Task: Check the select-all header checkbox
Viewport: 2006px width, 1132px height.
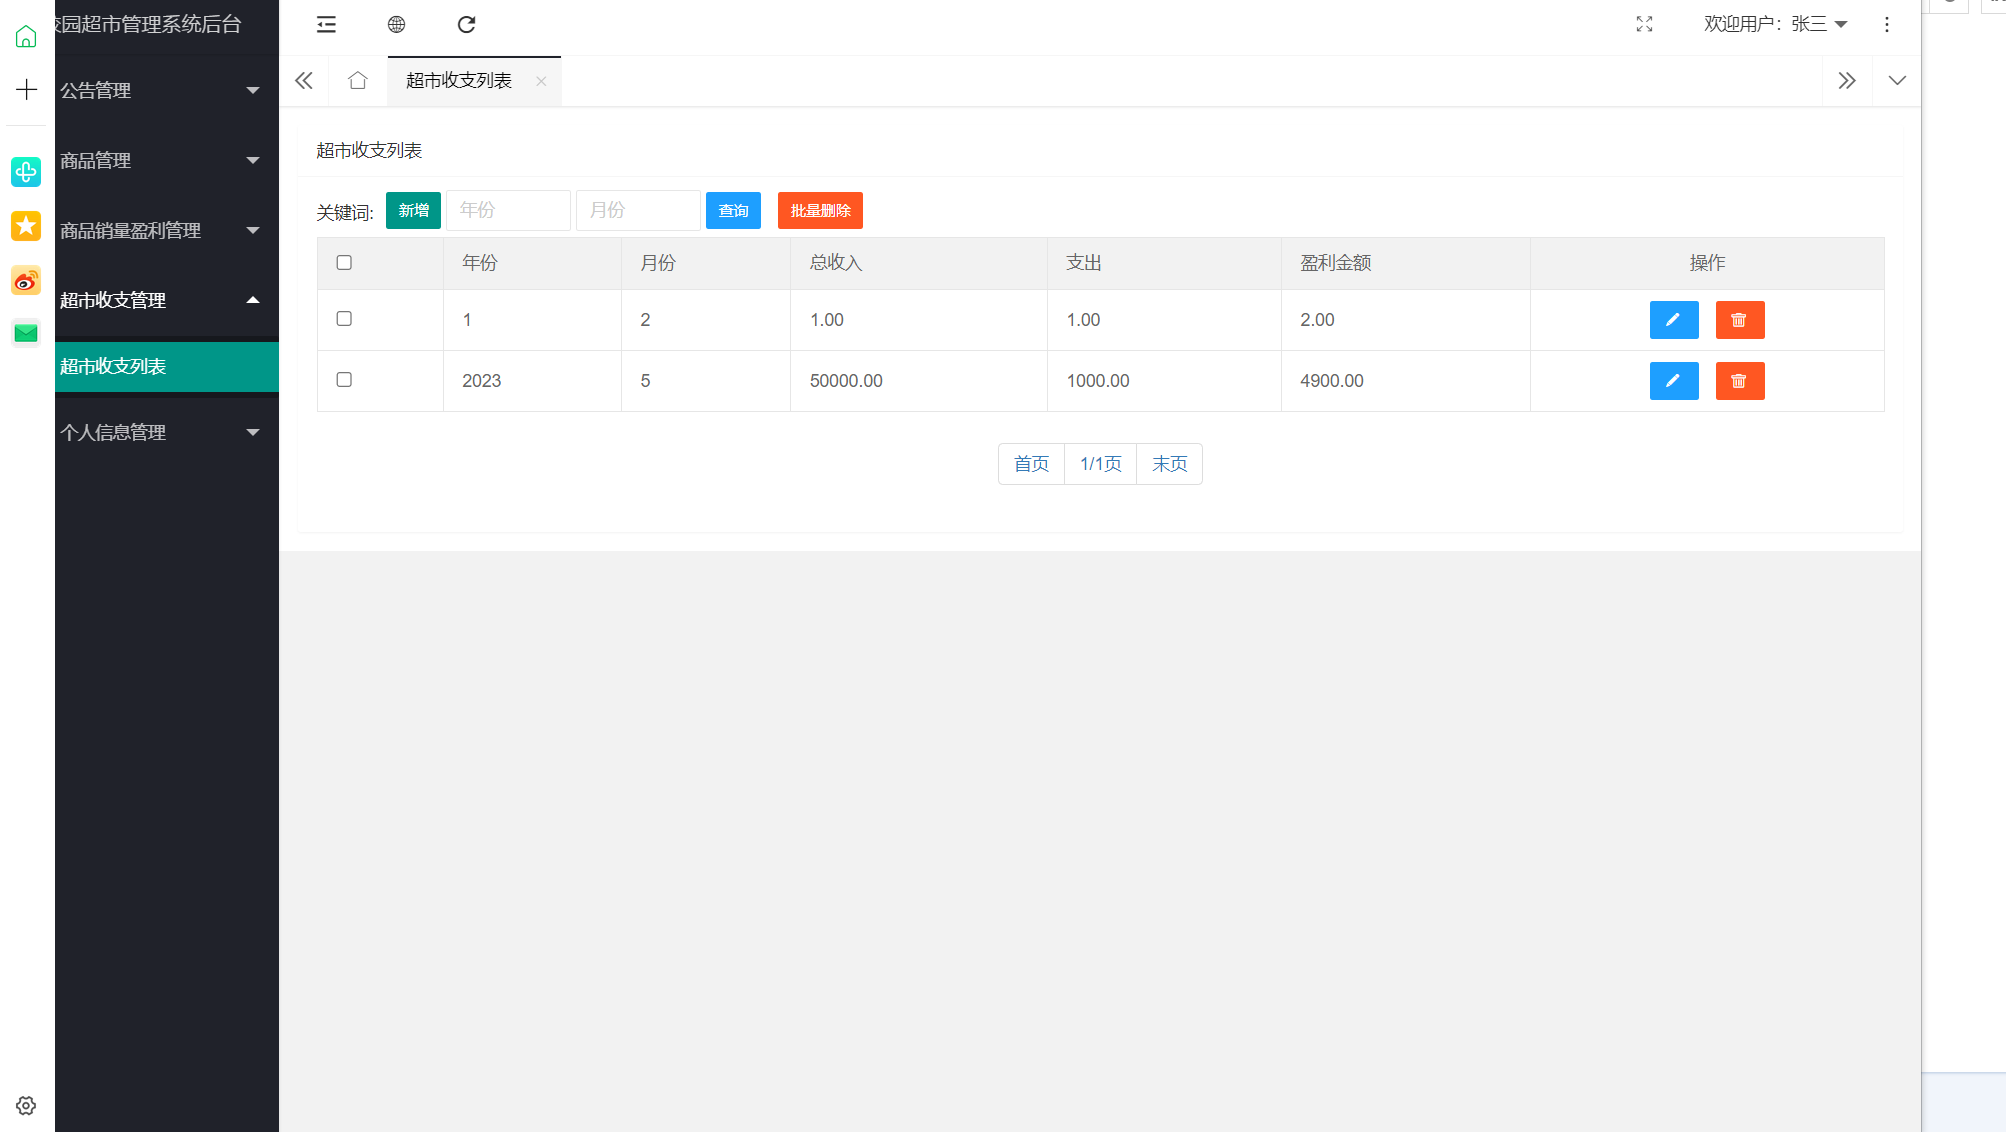Action: pos(344,263)
